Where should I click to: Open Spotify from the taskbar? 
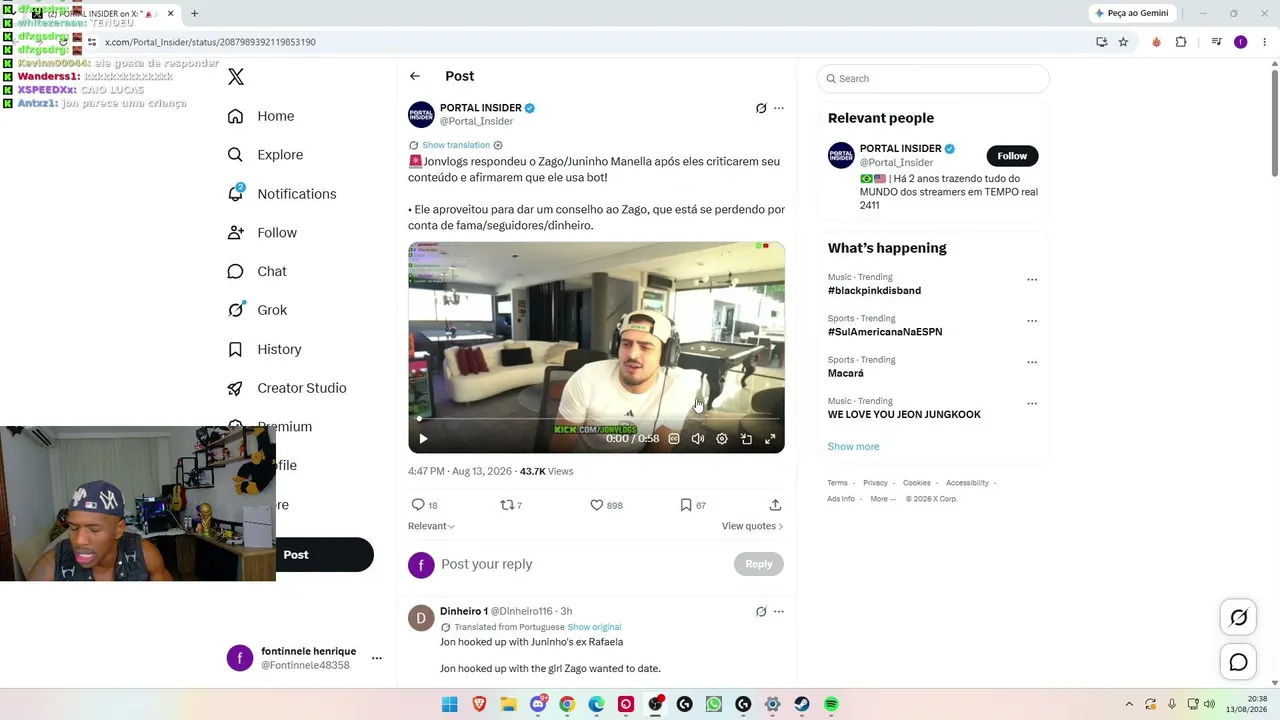[x=831, y=704]
